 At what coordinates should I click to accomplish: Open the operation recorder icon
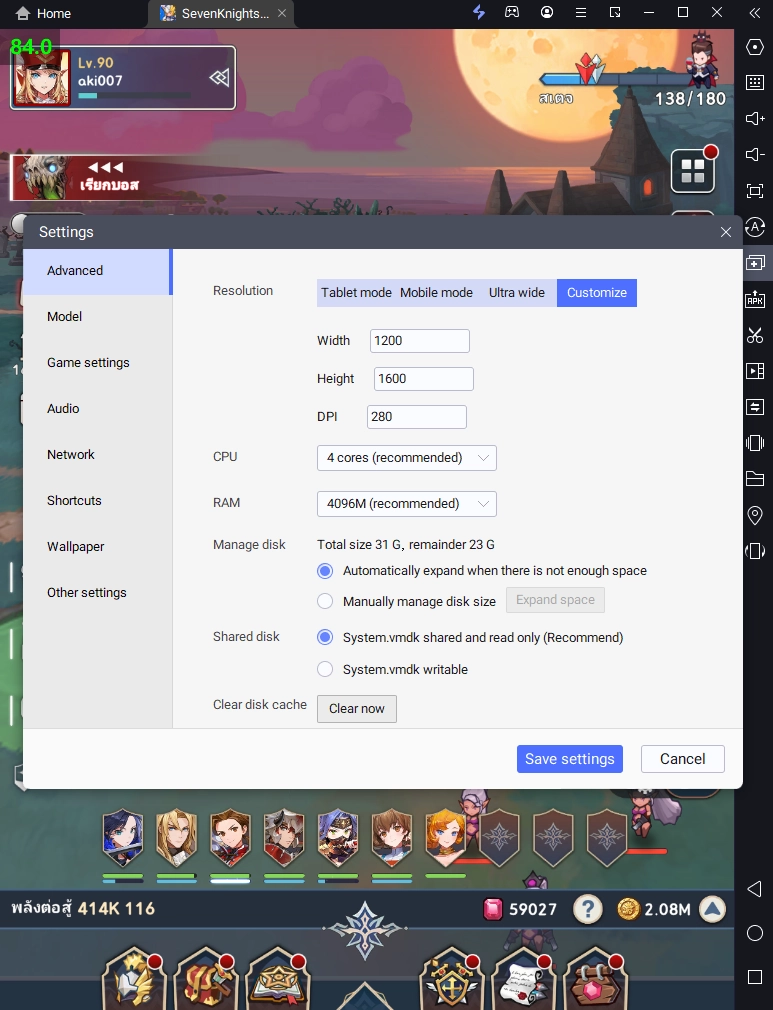pyautogui.click(x=755, y=227)
